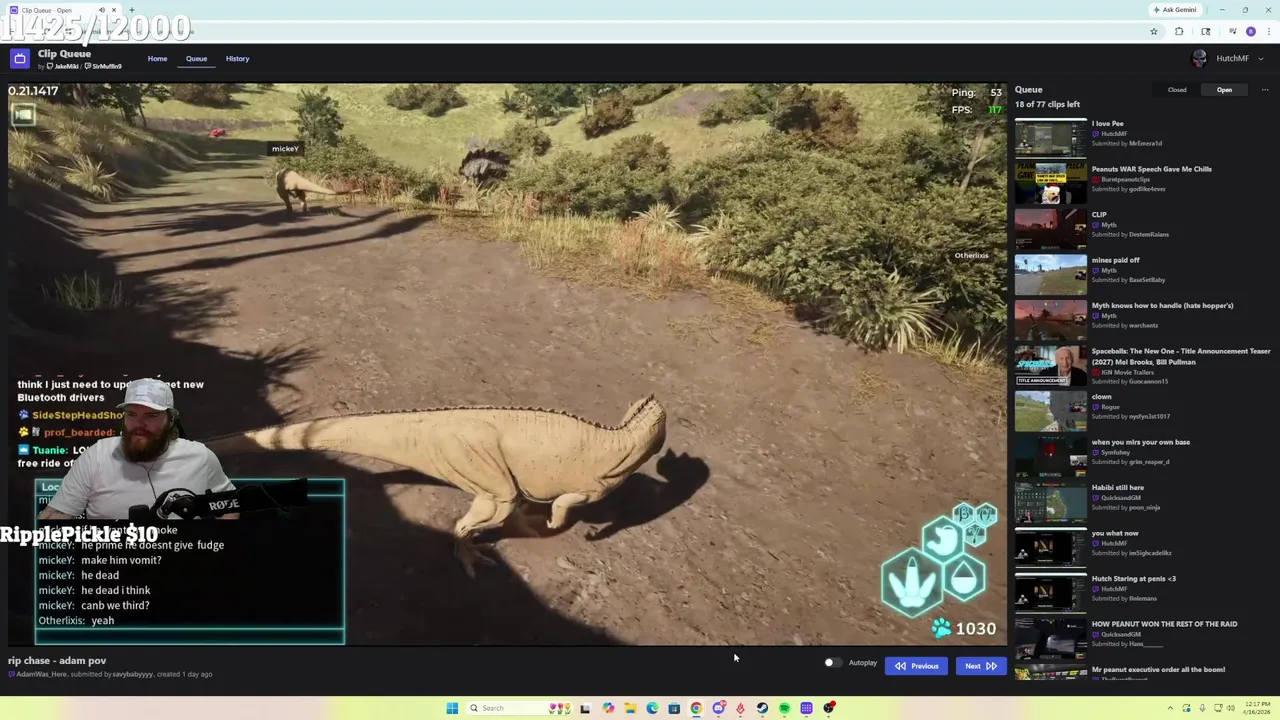Open the Chrome three-dots menu
The height and width of the screenshot is (720, 1280).
pyautogui.click(x=1267, y=32)
